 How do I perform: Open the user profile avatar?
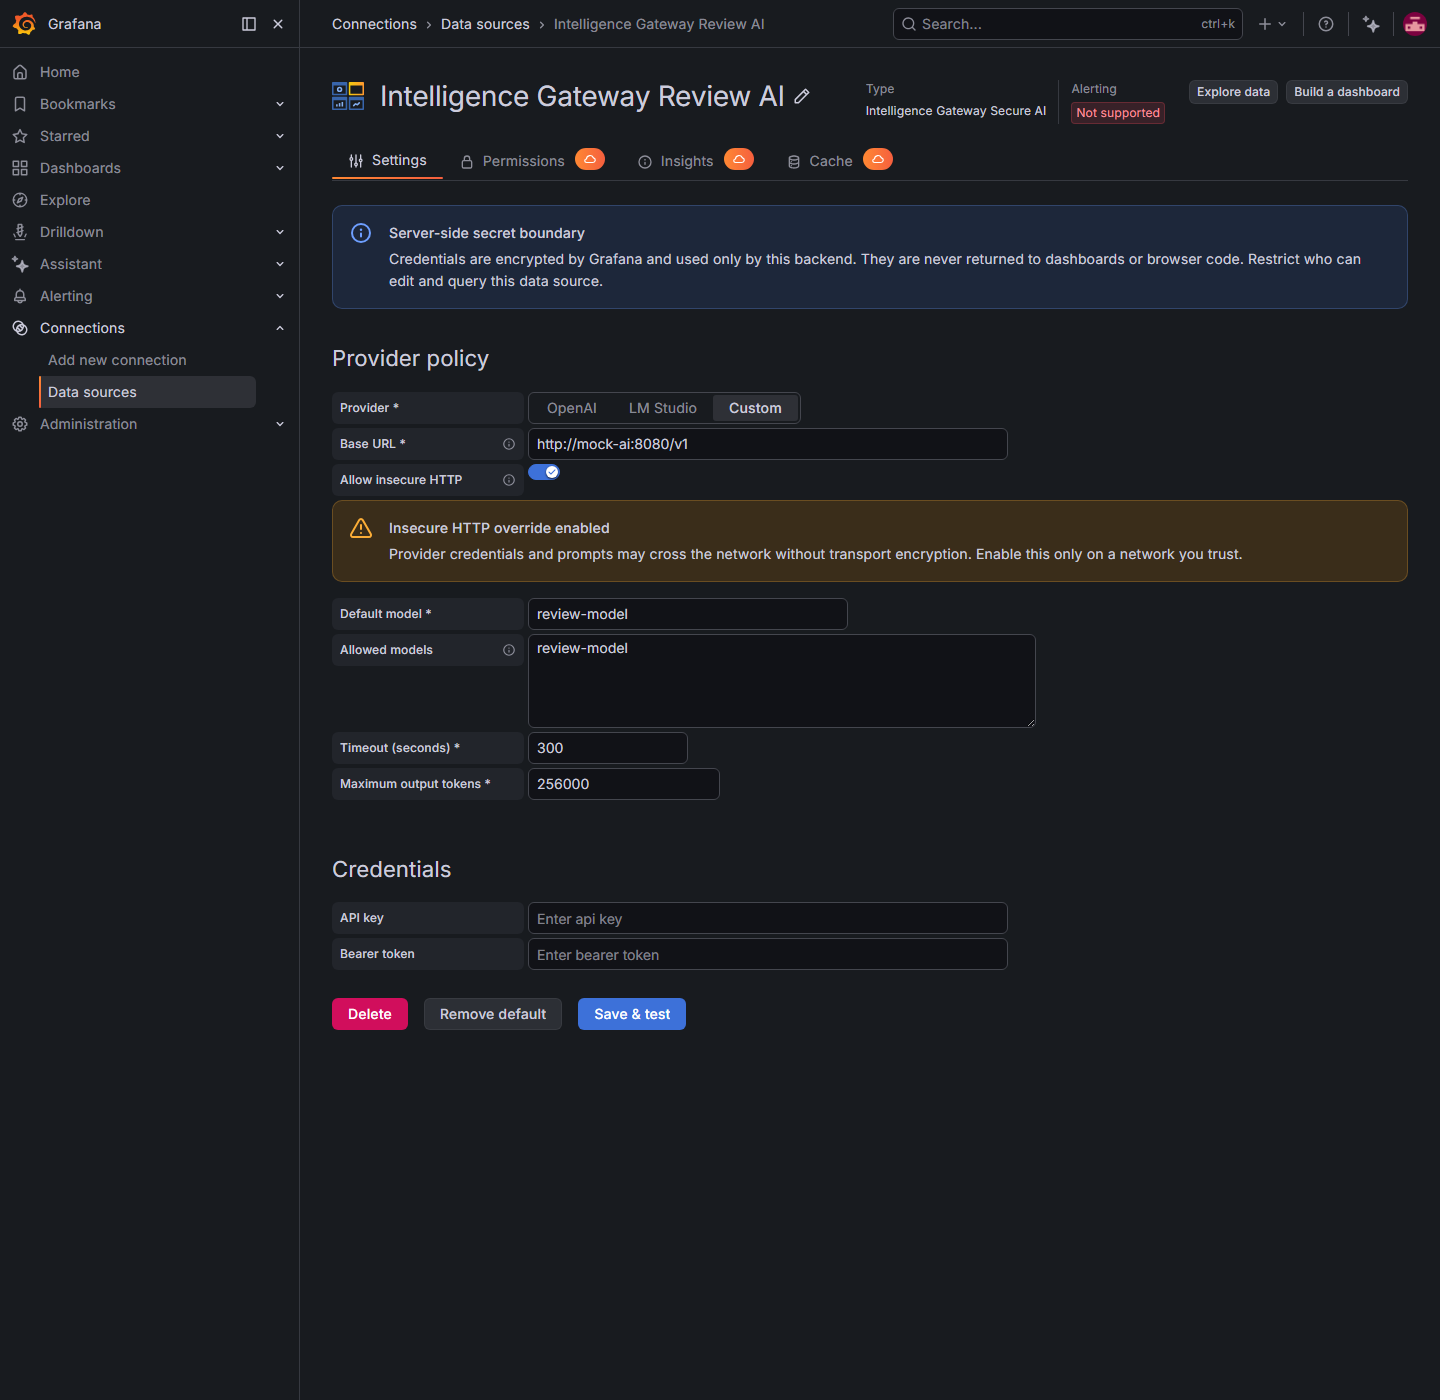1415,24
